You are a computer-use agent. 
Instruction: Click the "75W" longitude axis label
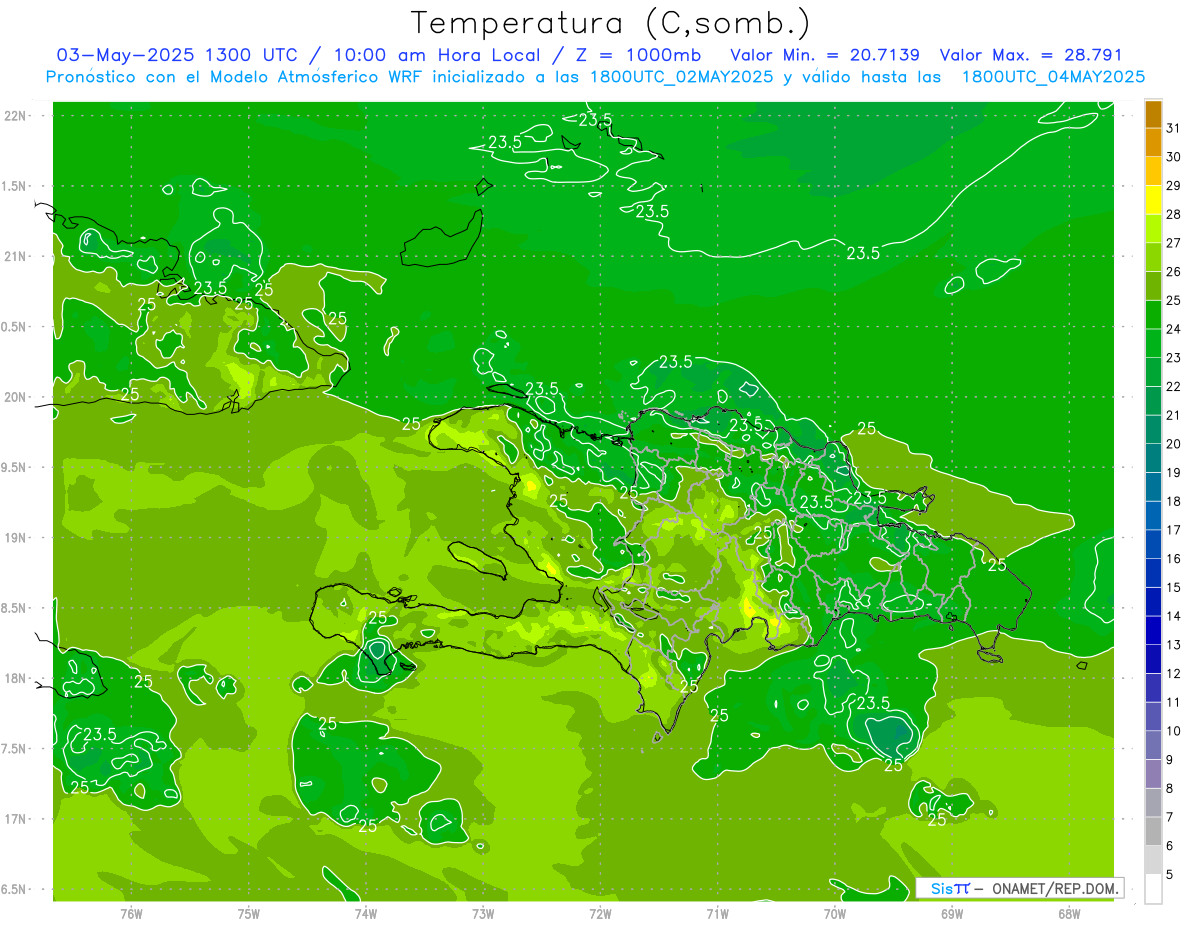(x=249, y=913)
